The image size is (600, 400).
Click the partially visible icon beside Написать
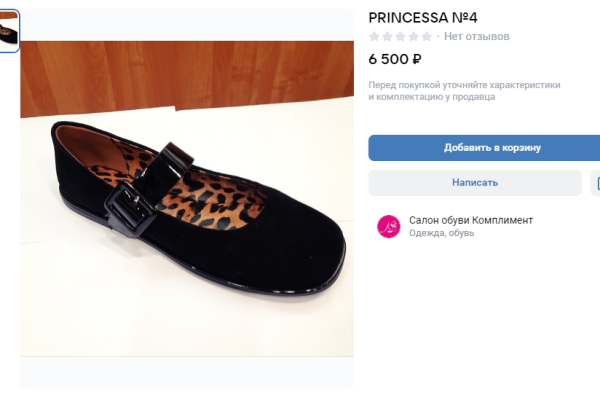tap(596, 182)
